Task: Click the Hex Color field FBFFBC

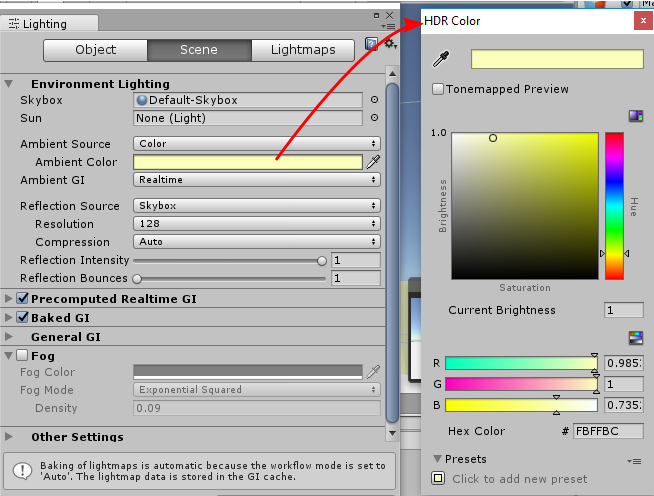Action: click(608, 431)
